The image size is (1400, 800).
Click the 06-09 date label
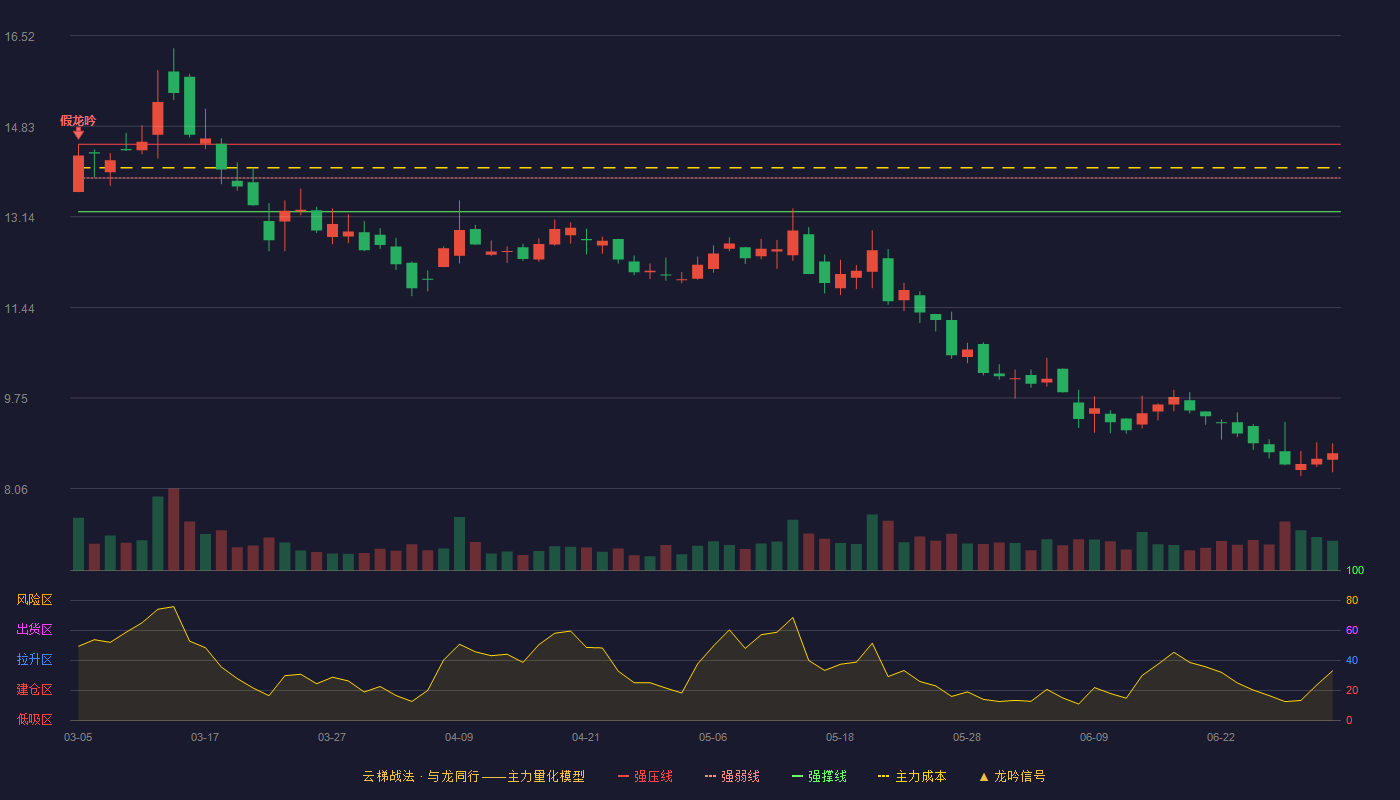point(1094,737)
